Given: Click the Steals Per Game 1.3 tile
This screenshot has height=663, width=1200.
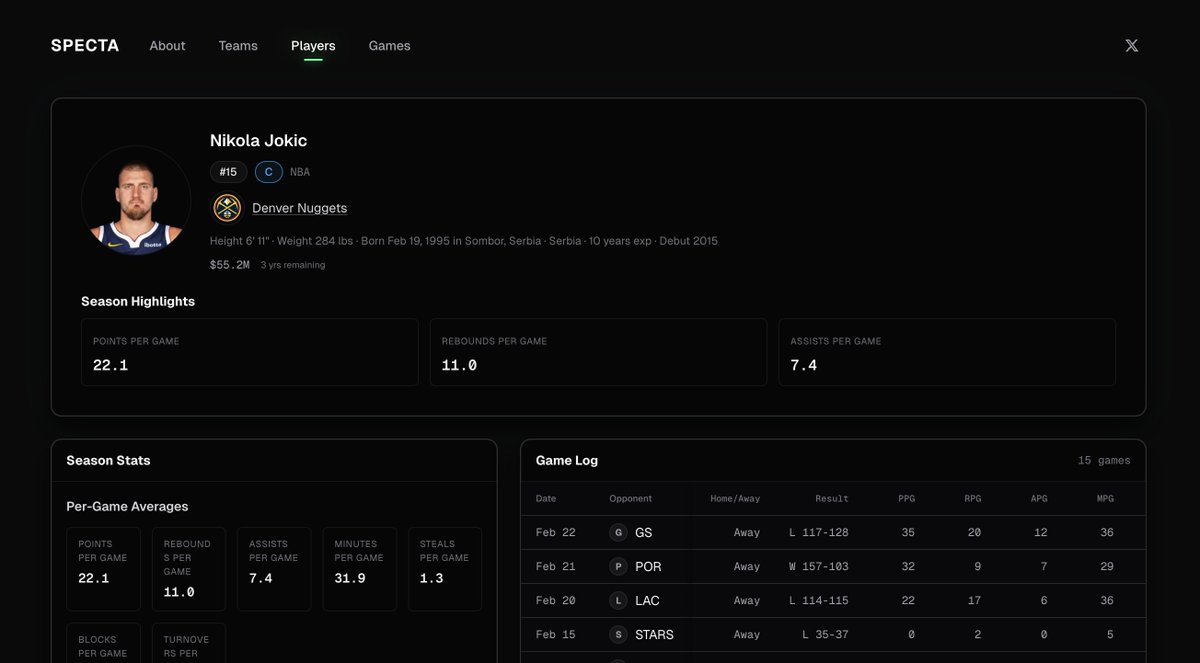Looking at the screenshot, I should tap(445, 569).
